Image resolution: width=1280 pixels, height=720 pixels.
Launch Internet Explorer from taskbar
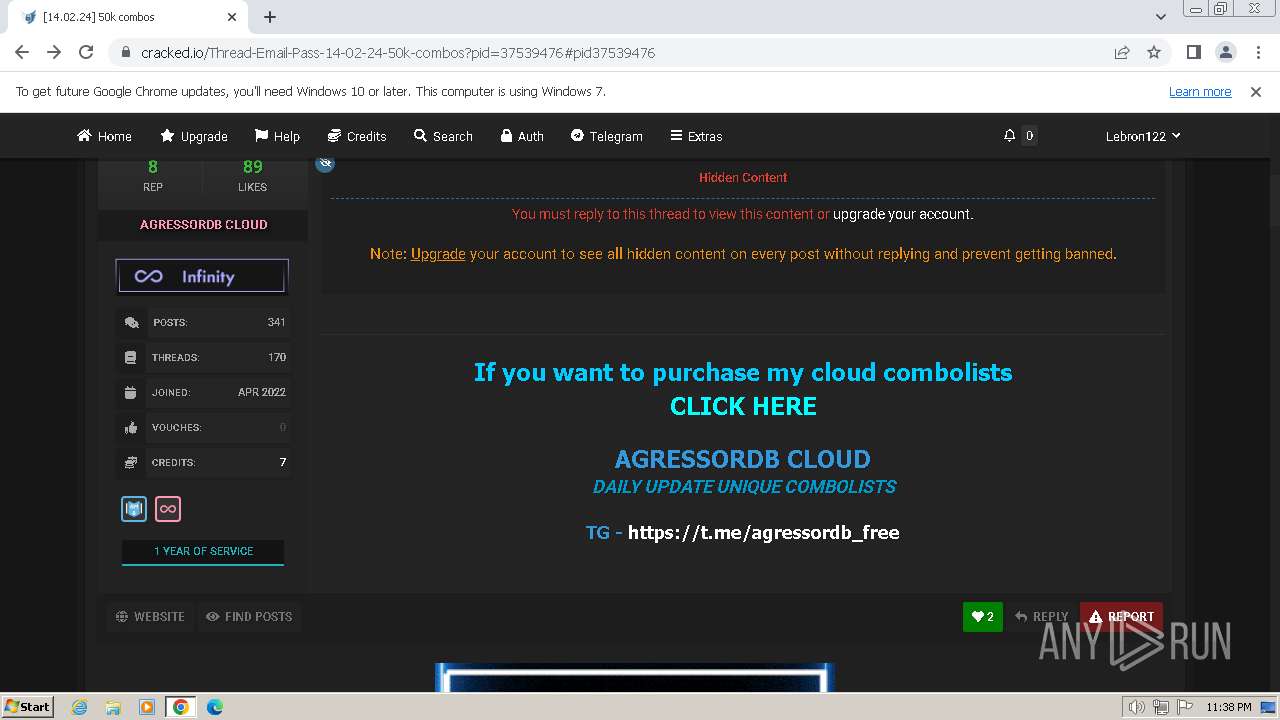point(79,707)
